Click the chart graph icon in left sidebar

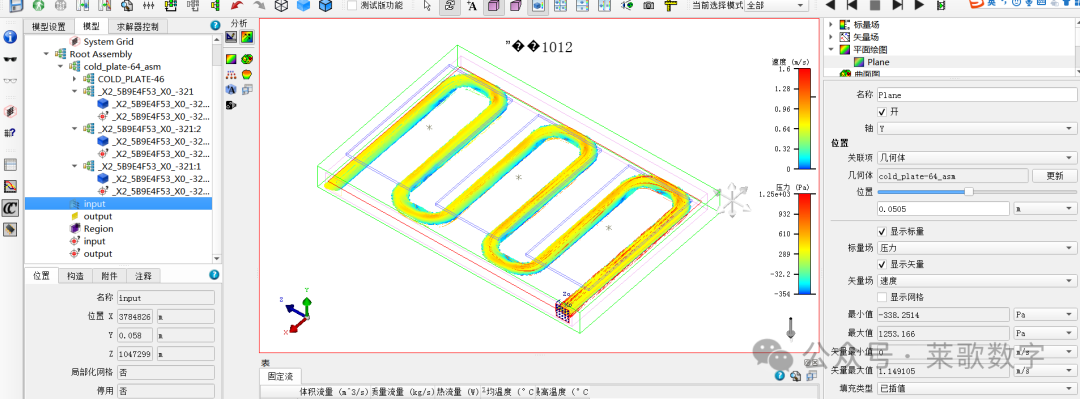[x=10, y=186]
